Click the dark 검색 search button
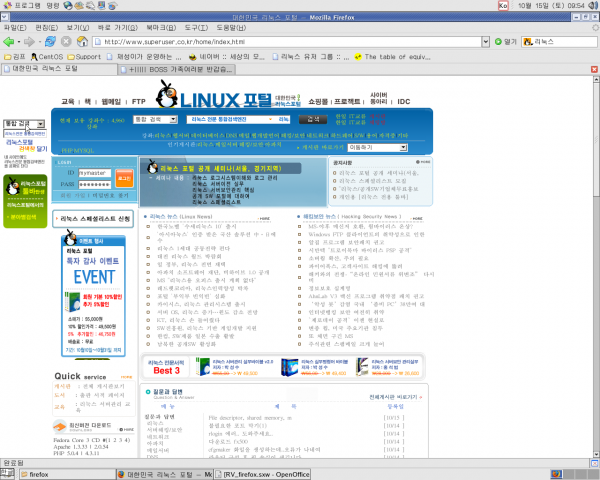Viewport: 600px width, 480px height. pos(313,119)
